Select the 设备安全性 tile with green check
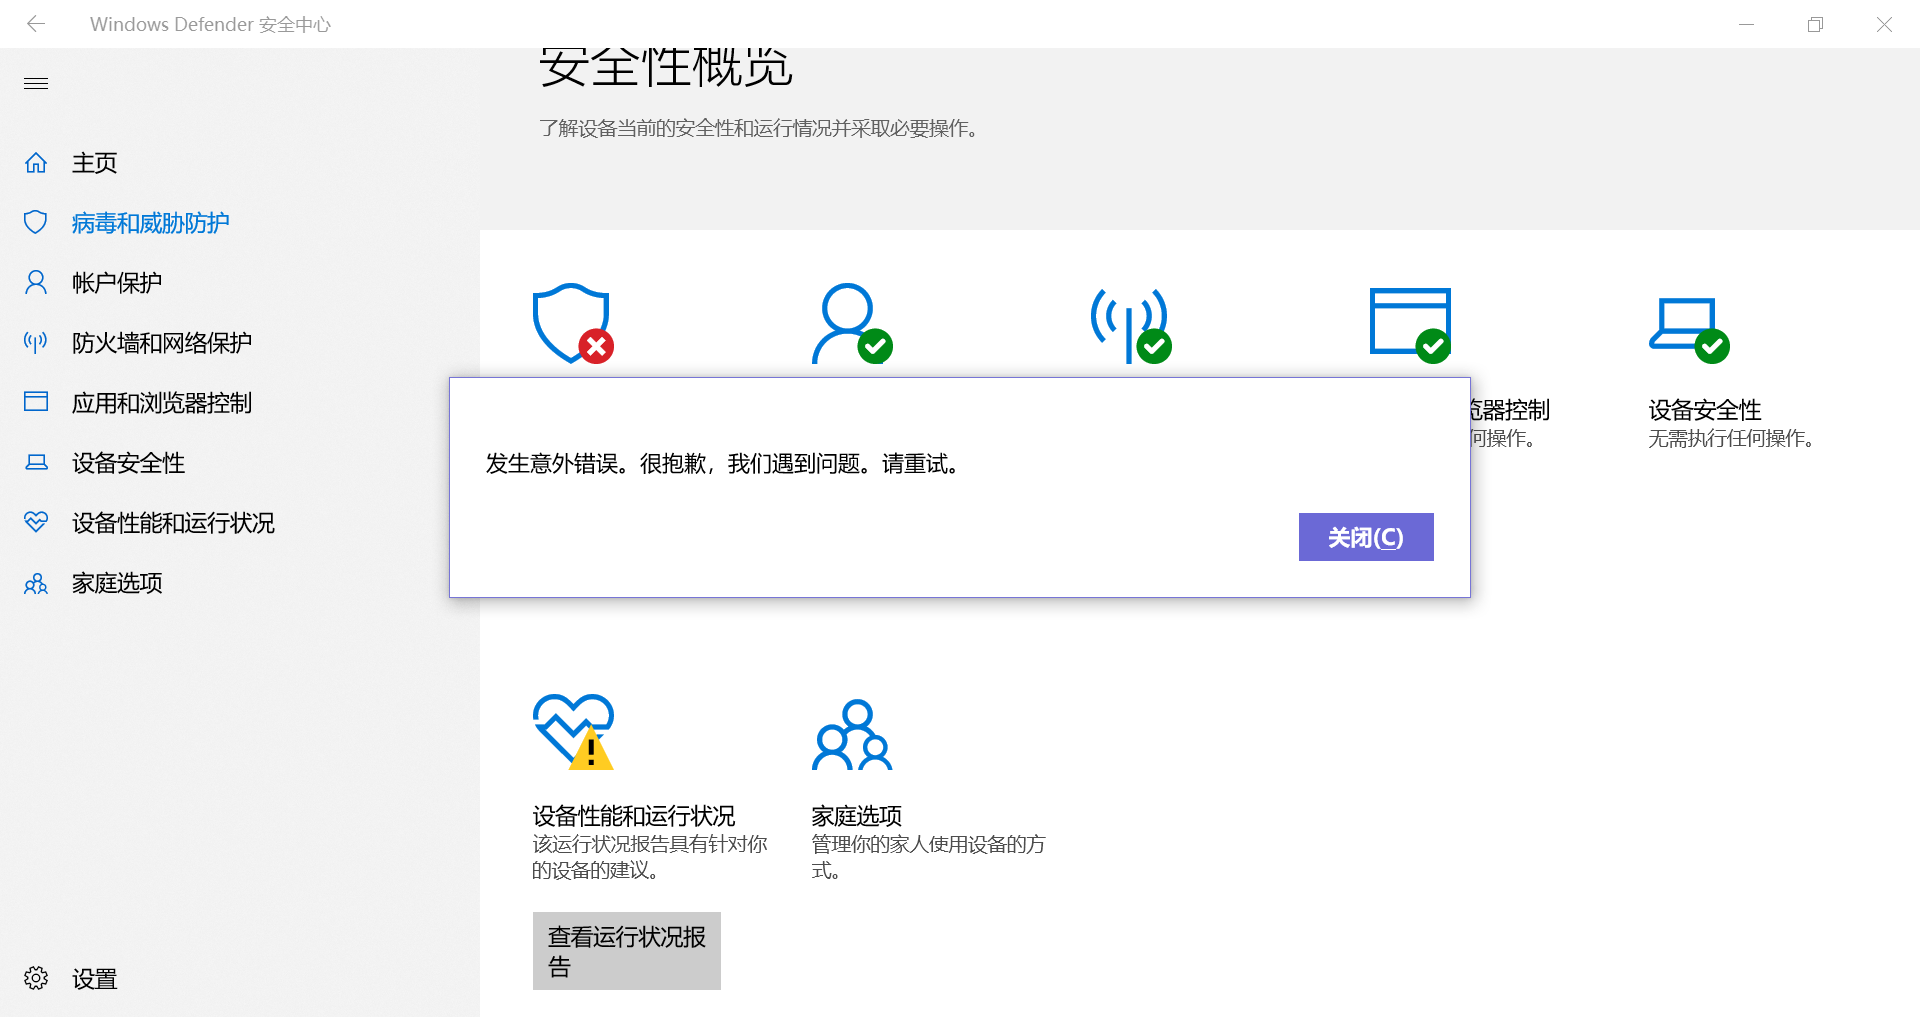Viewport: 1920px width, 1017px height. tap(1690, 325)
